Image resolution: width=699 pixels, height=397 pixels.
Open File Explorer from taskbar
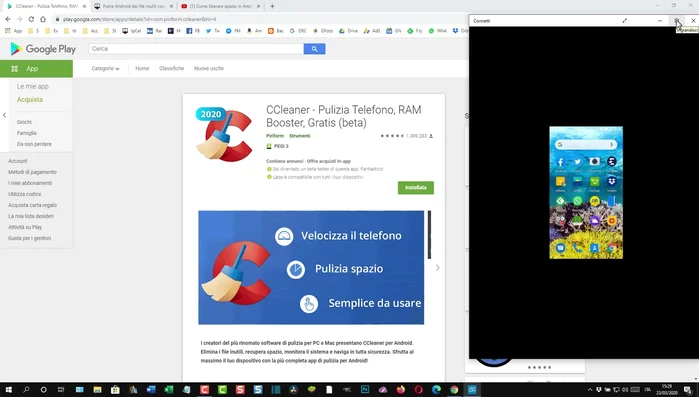pyautogui.click(x=97, y=389)
